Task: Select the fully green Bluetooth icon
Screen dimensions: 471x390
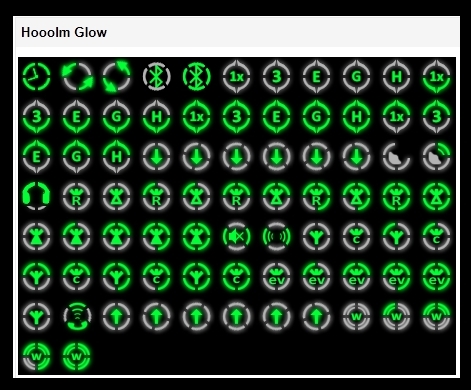Action: (x=197, y=77)
